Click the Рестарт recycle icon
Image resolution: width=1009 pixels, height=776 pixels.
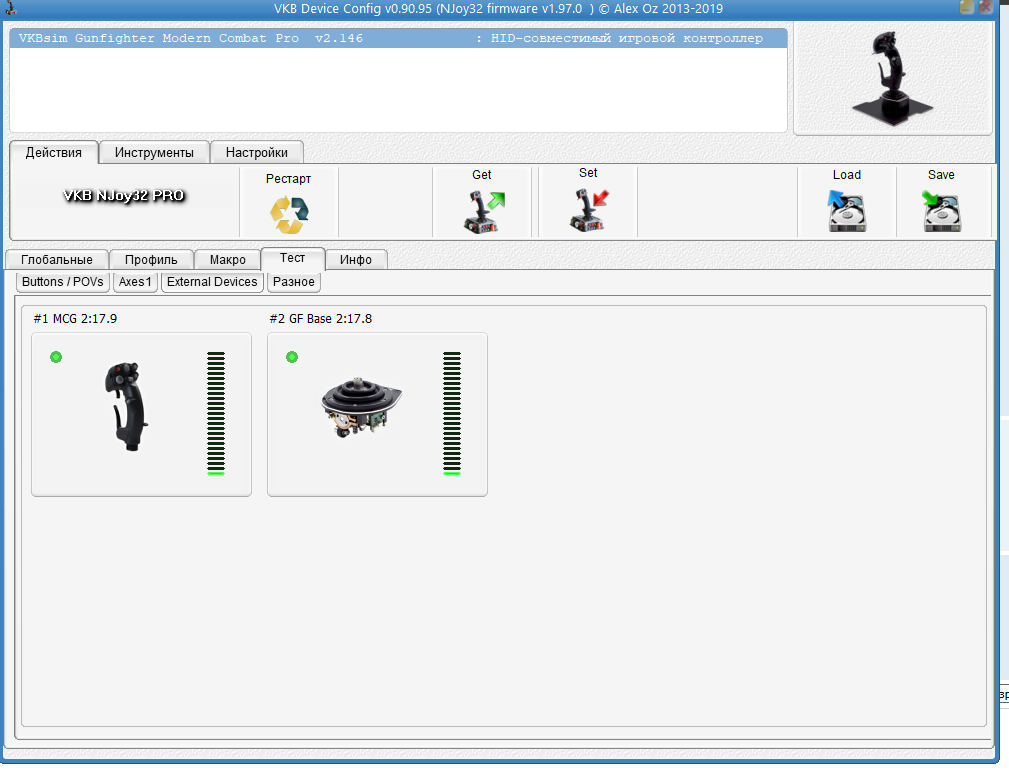point(288,212)
